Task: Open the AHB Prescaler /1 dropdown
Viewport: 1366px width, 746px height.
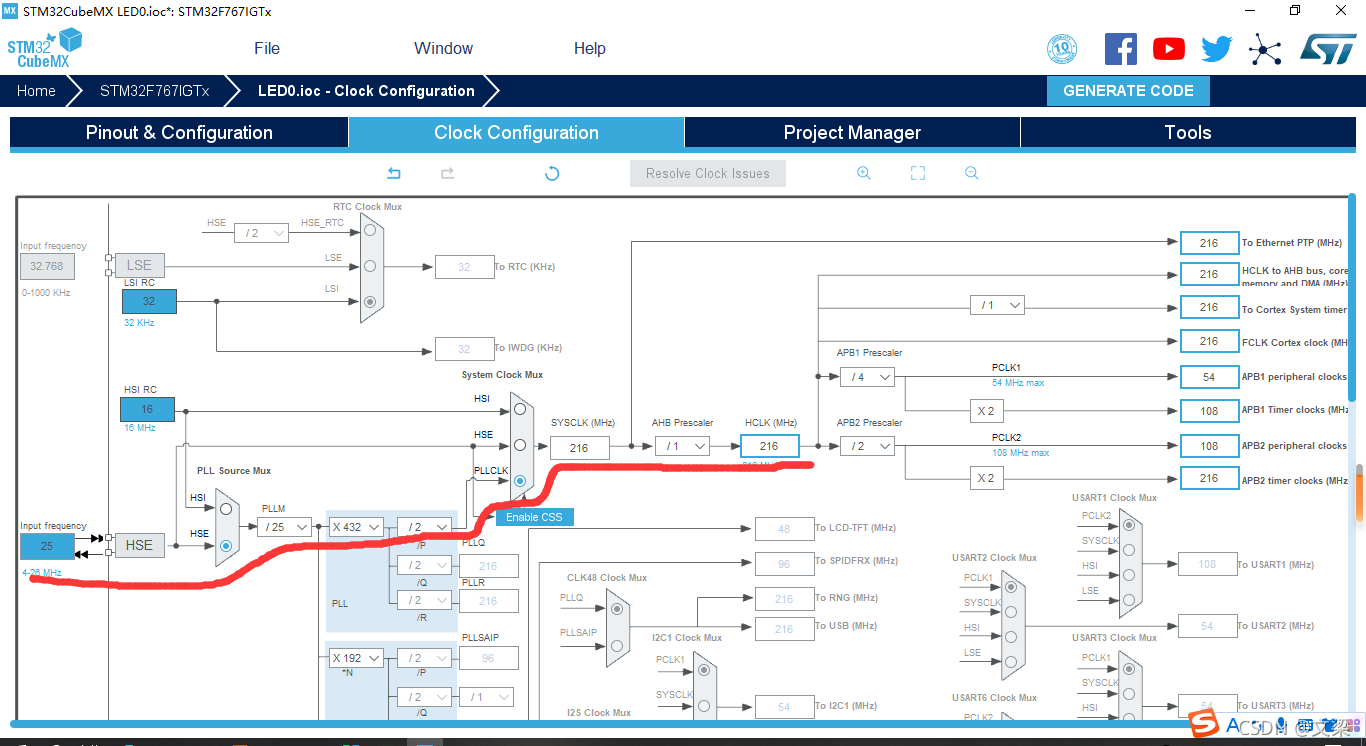Action: (x=683, y=446)
